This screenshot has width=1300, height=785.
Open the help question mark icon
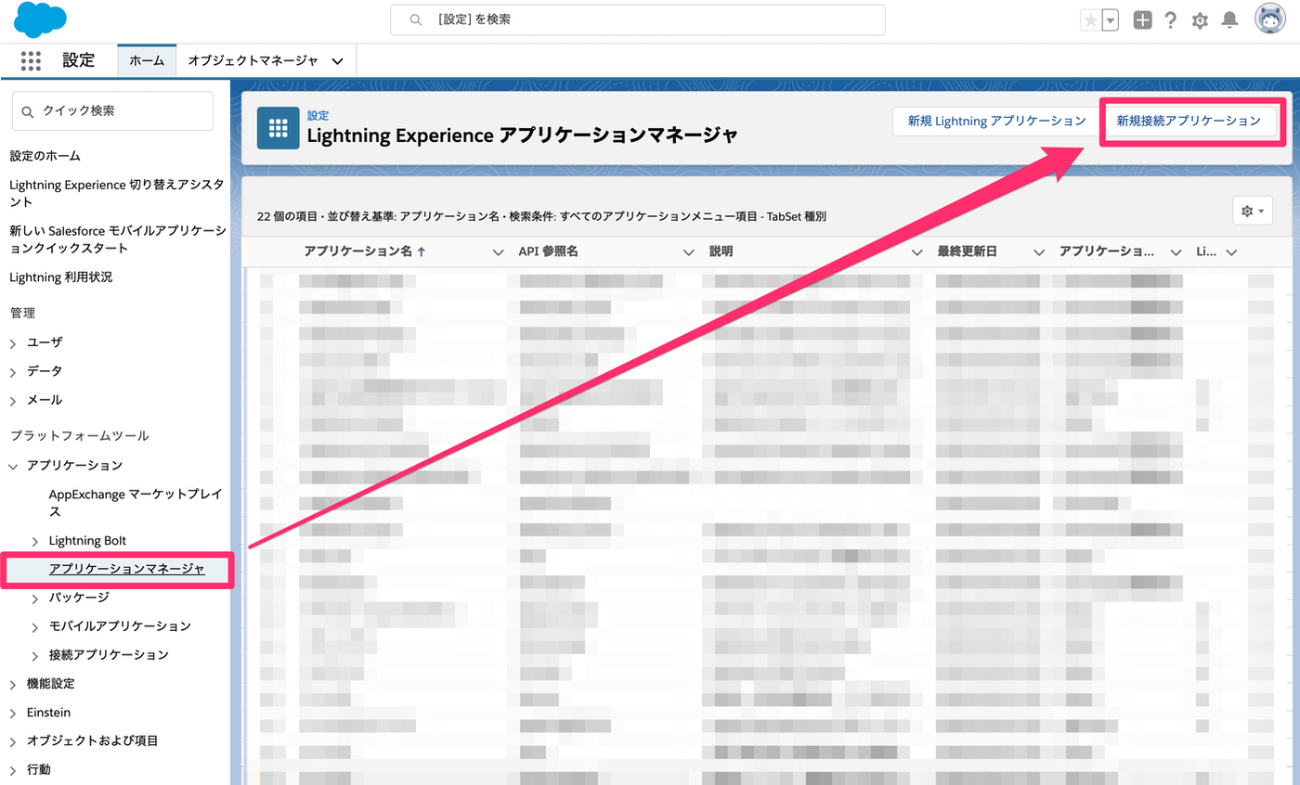1171,20
